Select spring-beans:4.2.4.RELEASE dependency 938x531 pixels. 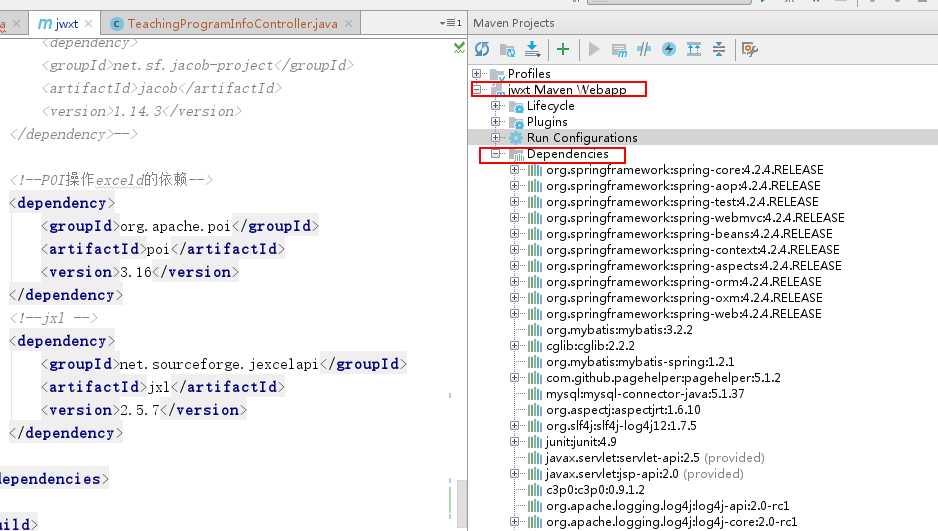(x=689, y=234)
